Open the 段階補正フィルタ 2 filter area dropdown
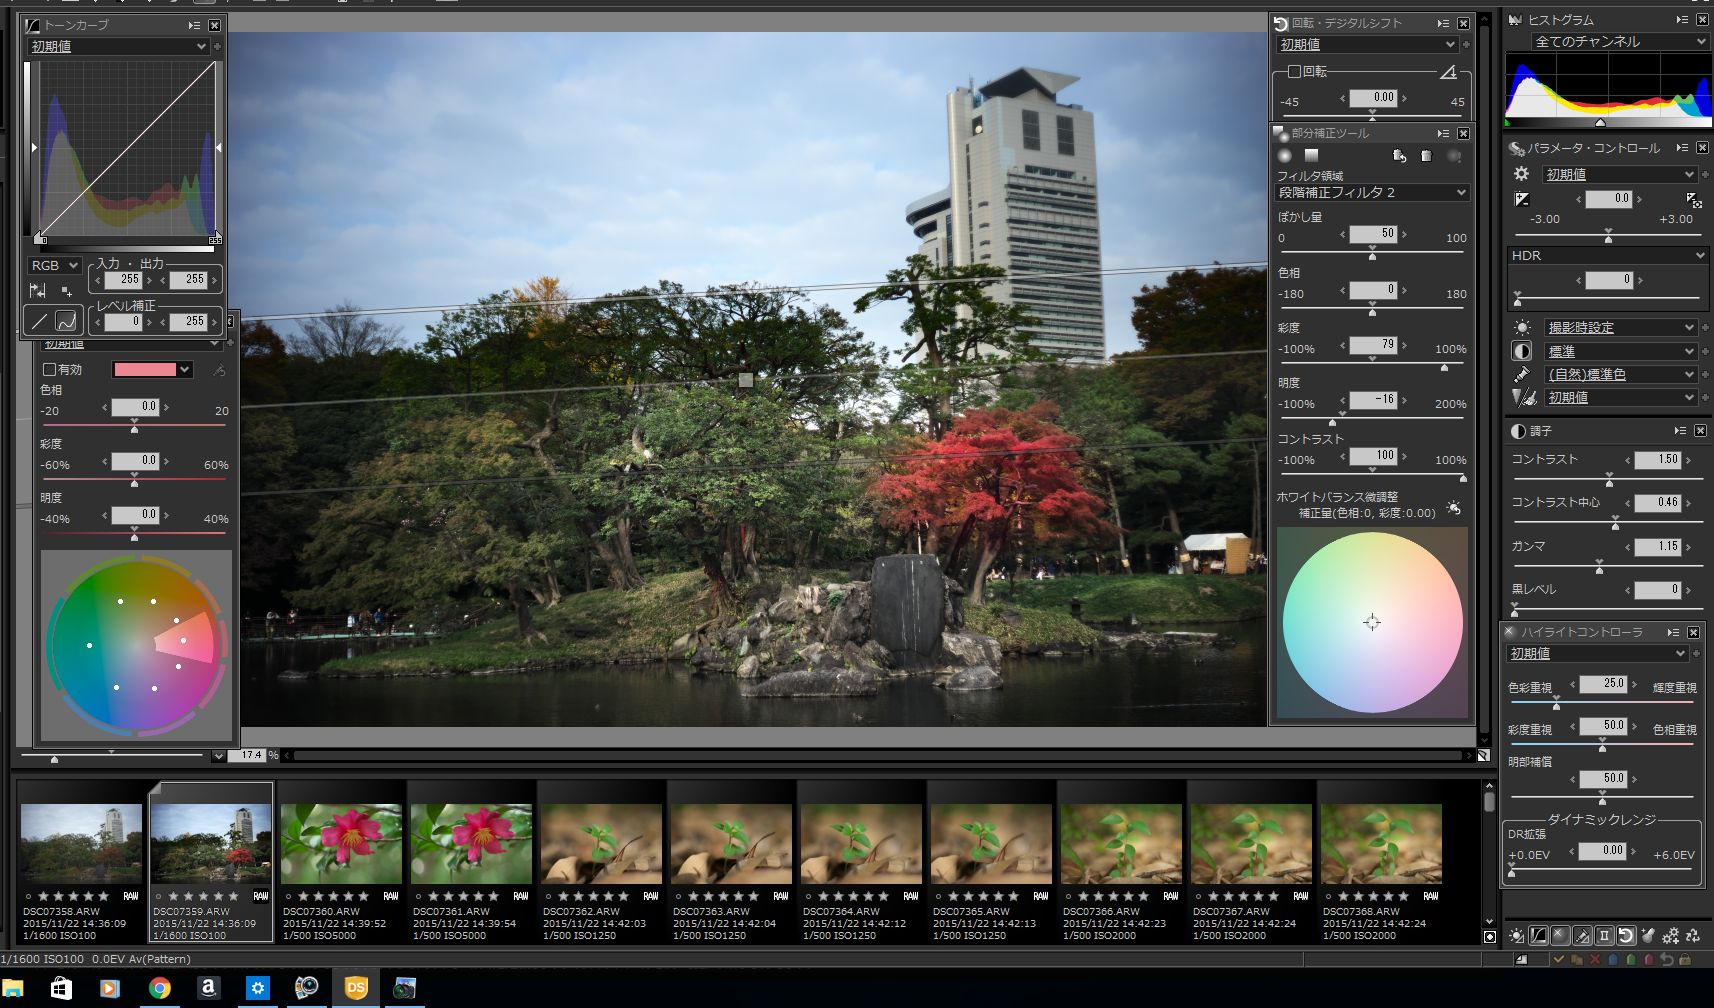 click(x=1372, y=192)
